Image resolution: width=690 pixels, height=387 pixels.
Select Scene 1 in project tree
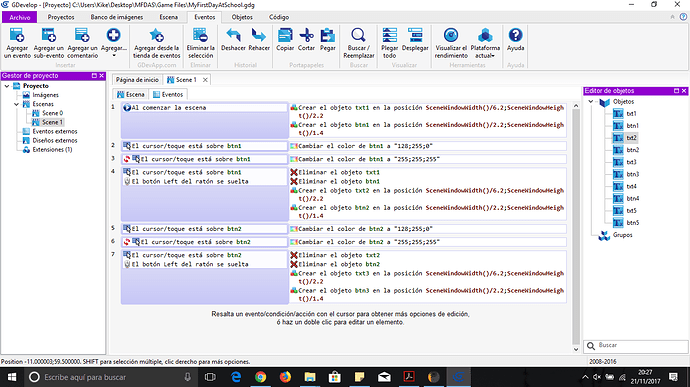coord(52,122)
